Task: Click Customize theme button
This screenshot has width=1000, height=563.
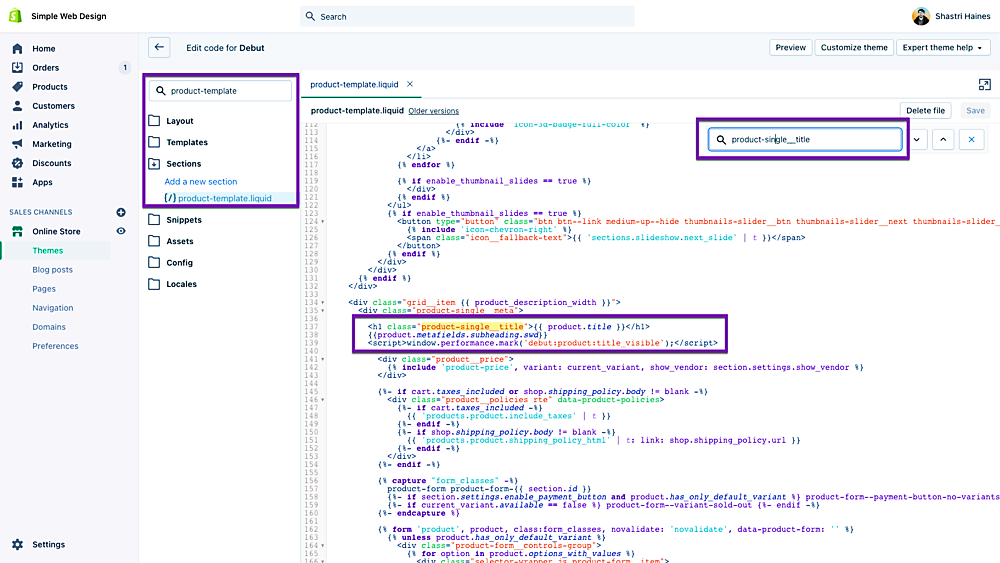Action: [x=854, y=47]
